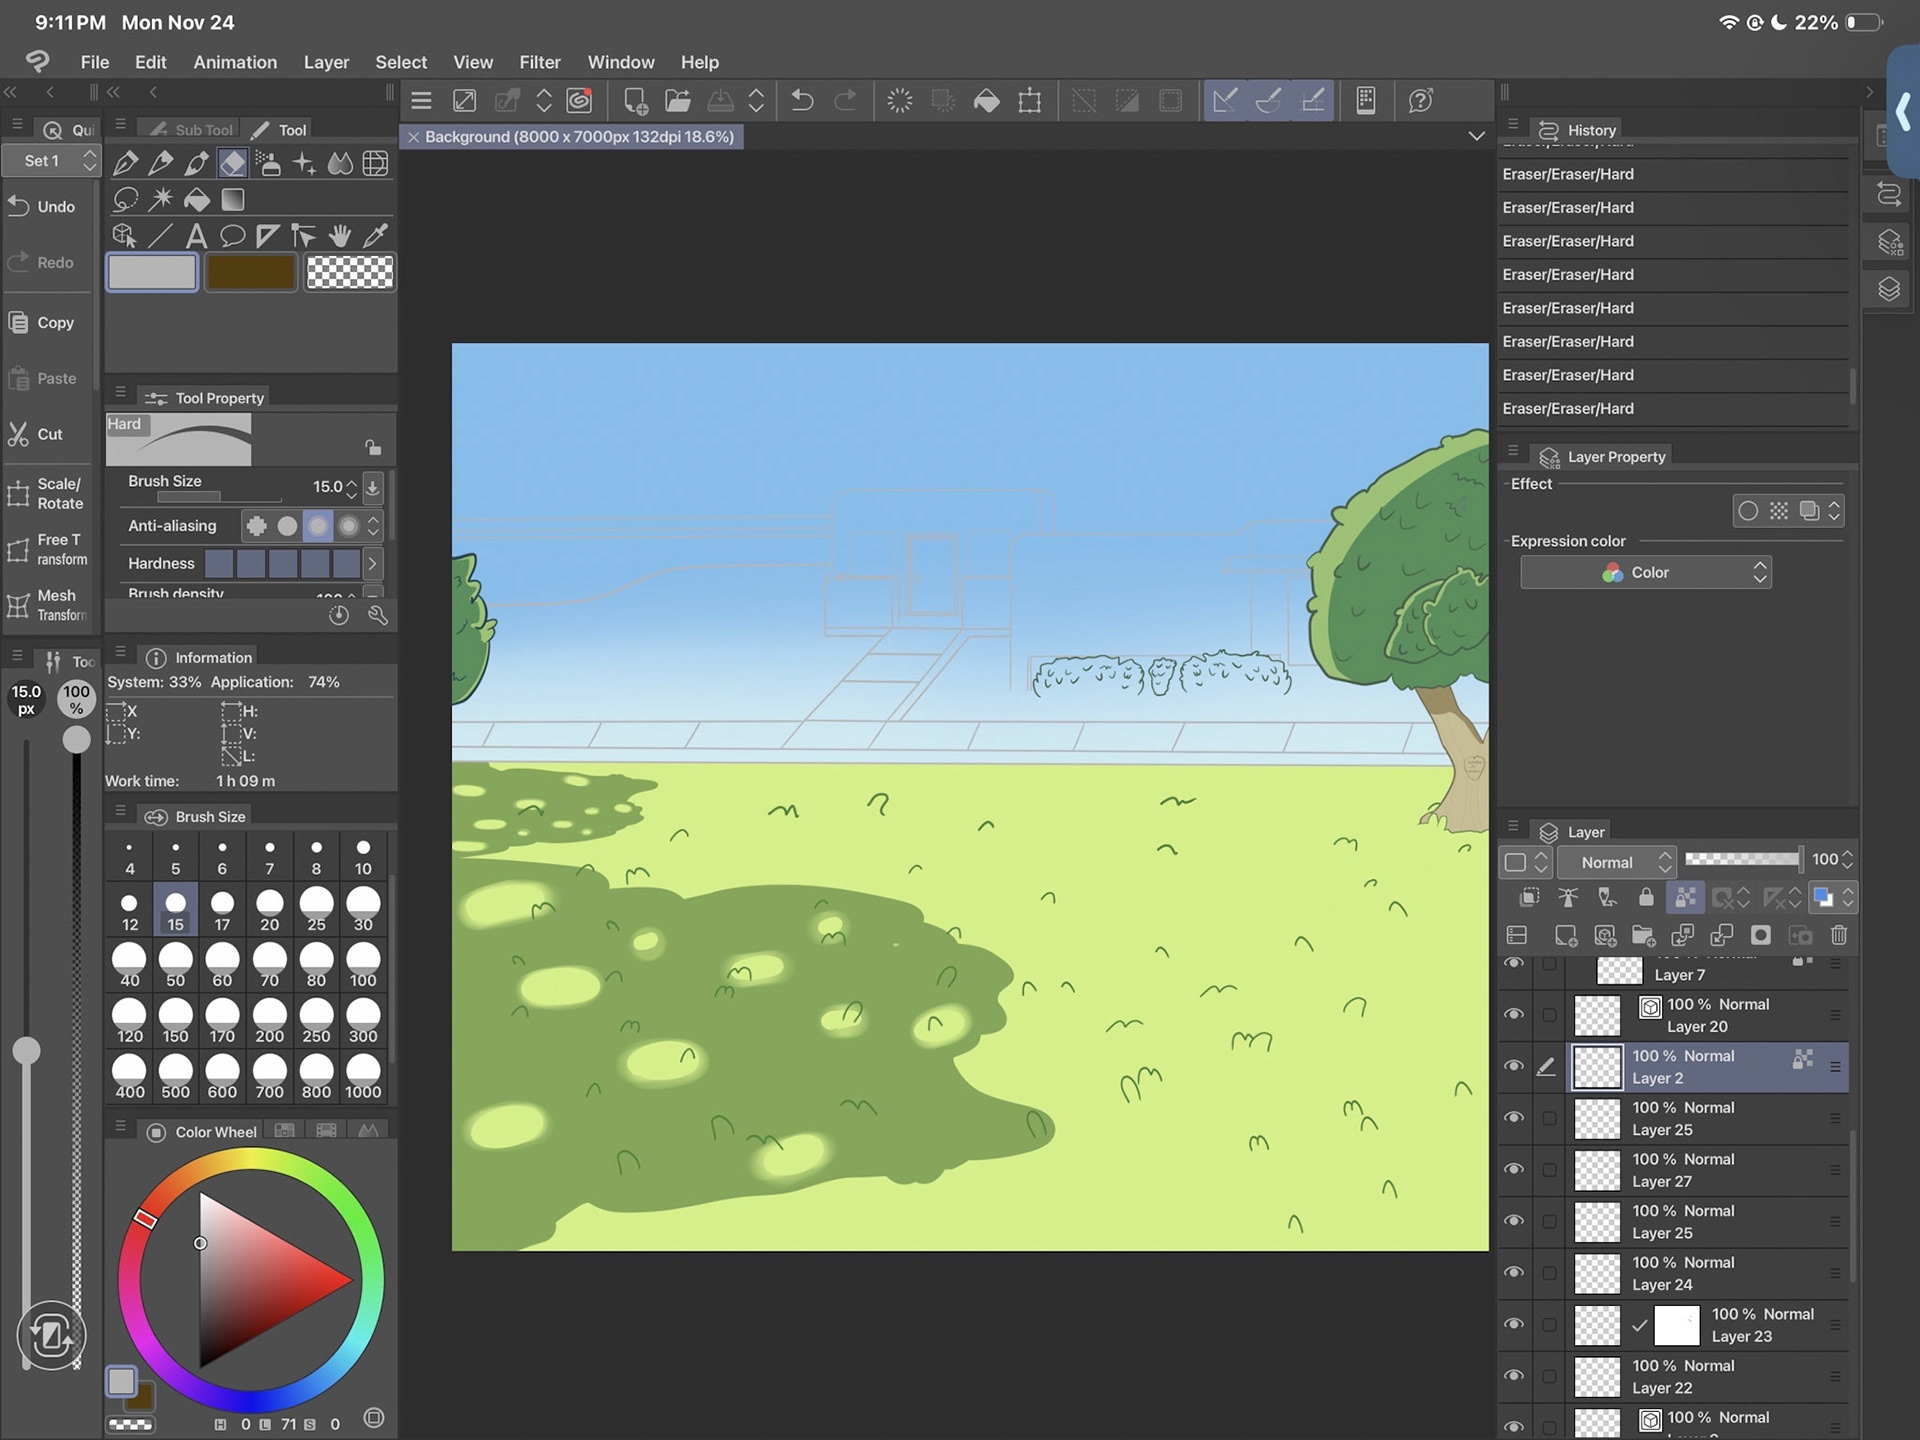Choose brush size 50 preset

[176, 966]
